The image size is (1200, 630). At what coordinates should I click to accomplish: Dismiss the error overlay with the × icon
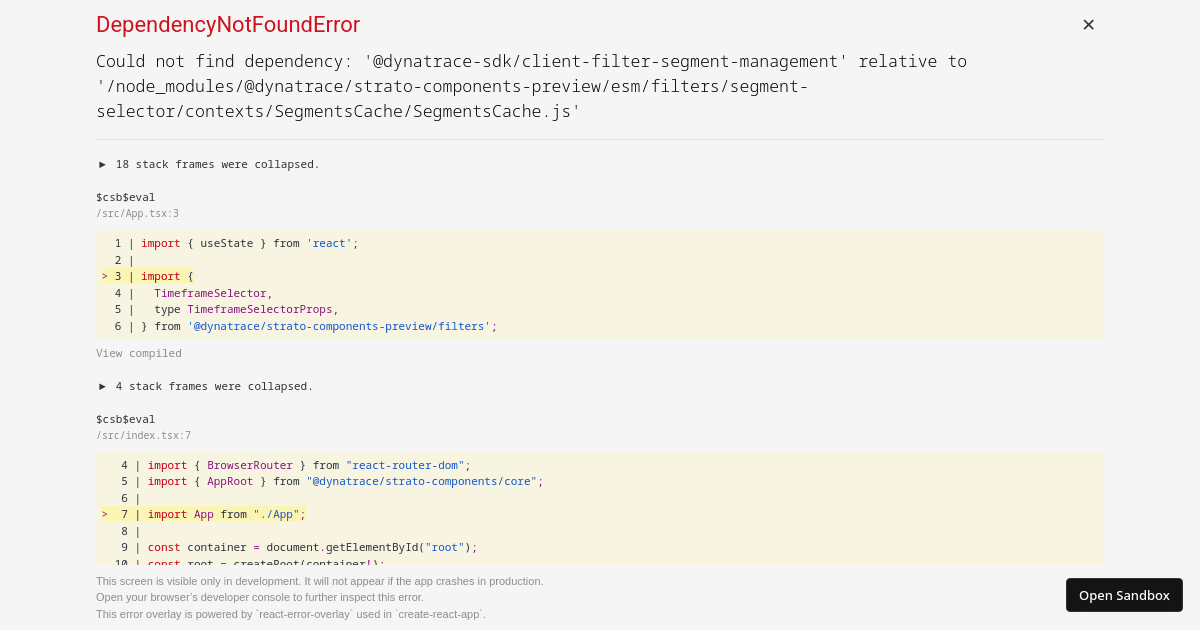pos(1088,24)
